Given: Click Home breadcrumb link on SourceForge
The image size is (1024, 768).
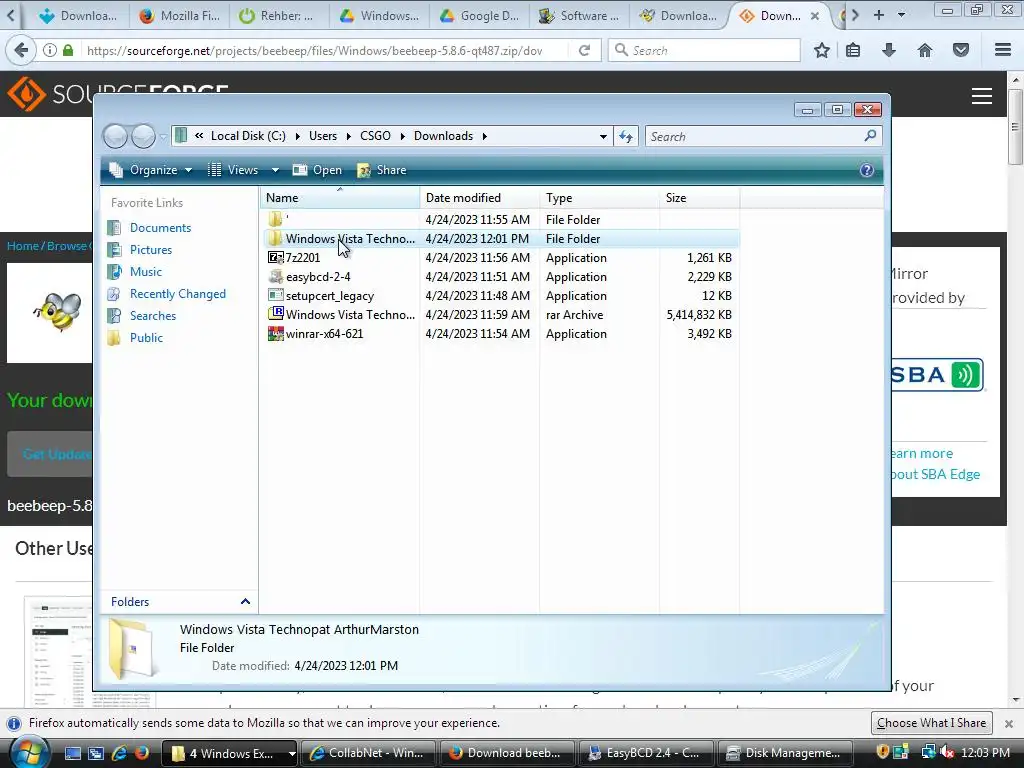Looking at the screenshot, I should 23,246.
